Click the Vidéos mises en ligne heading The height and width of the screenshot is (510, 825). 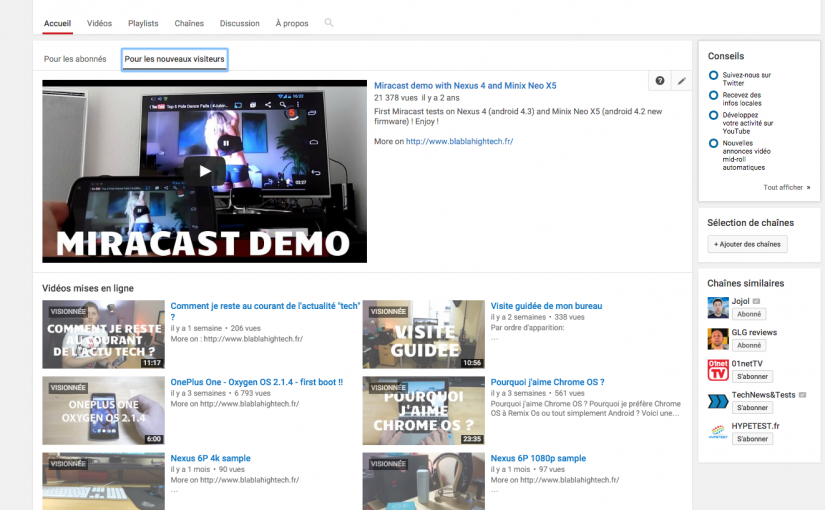[88, 288]
